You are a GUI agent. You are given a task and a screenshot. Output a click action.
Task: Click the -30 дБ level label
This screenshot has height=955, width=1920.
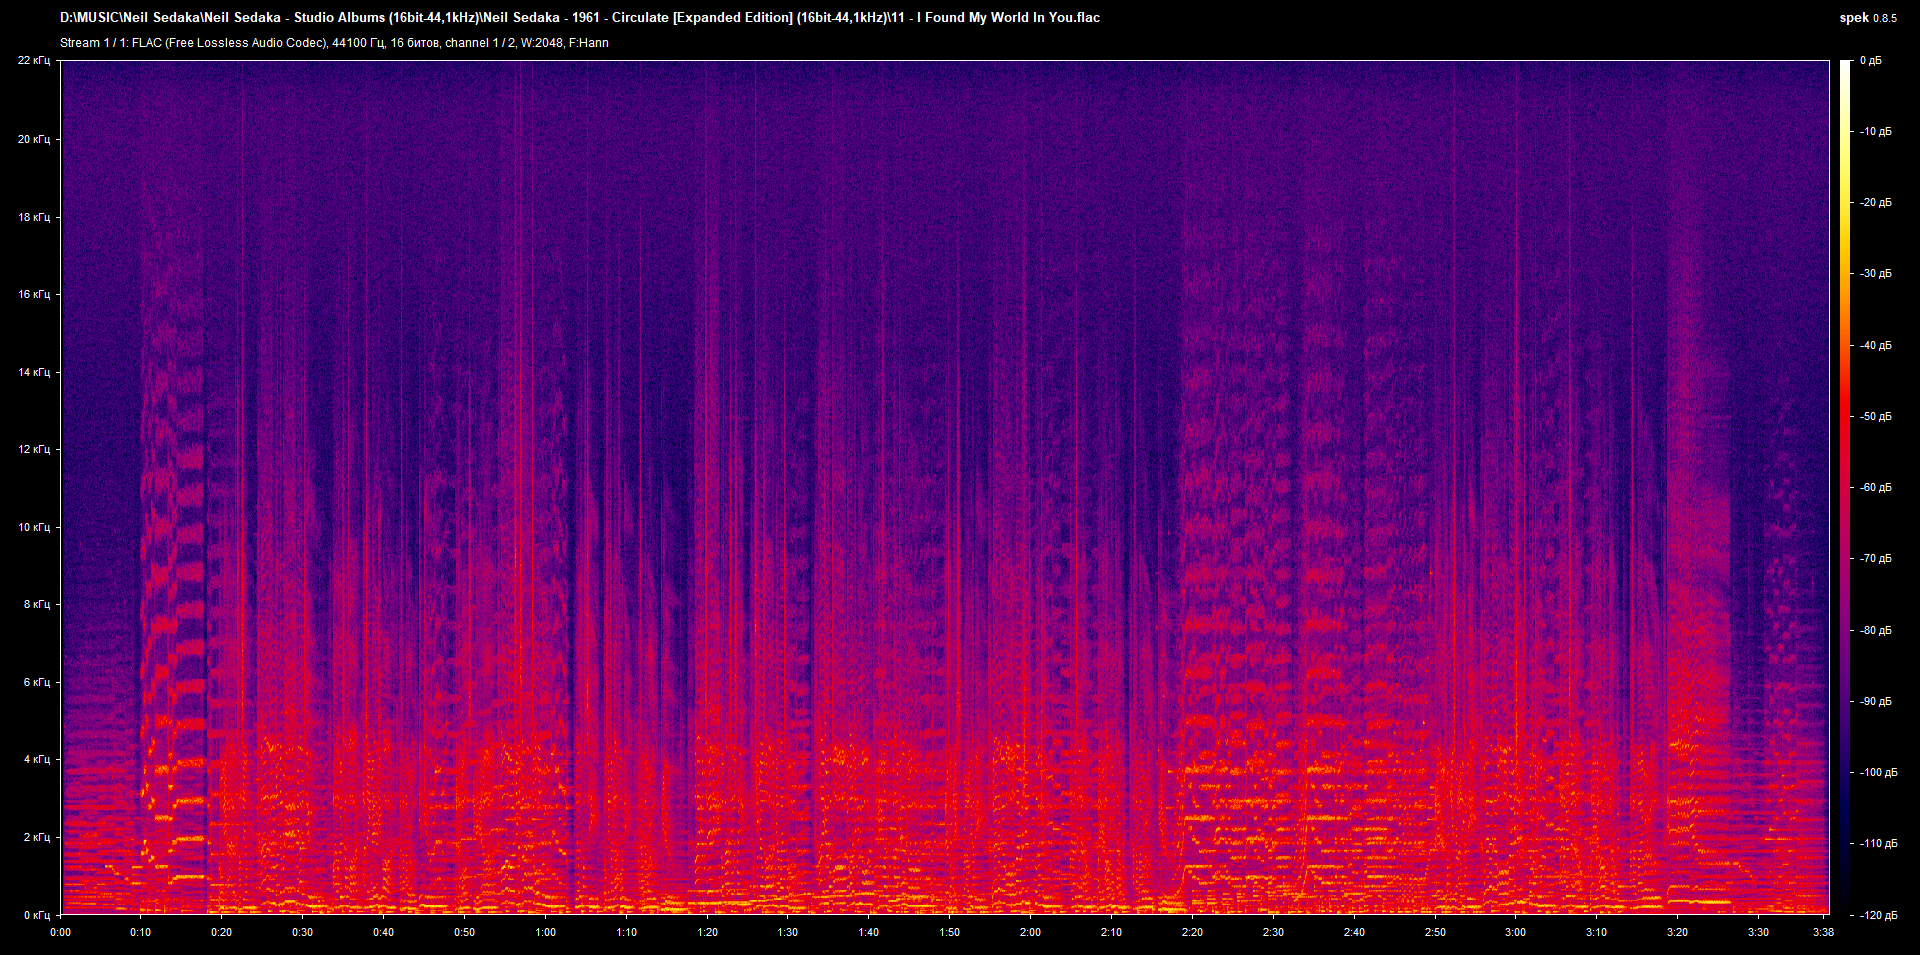click(1875, 274)
